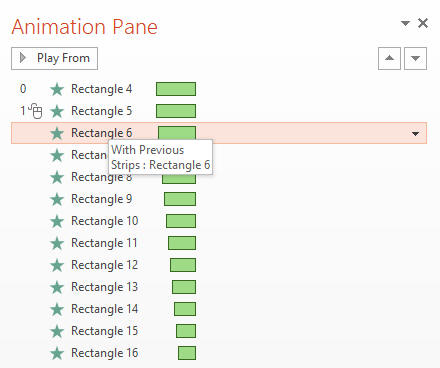
Task: Select the Rectangle 12 animation entry
Action: (219, 265)
